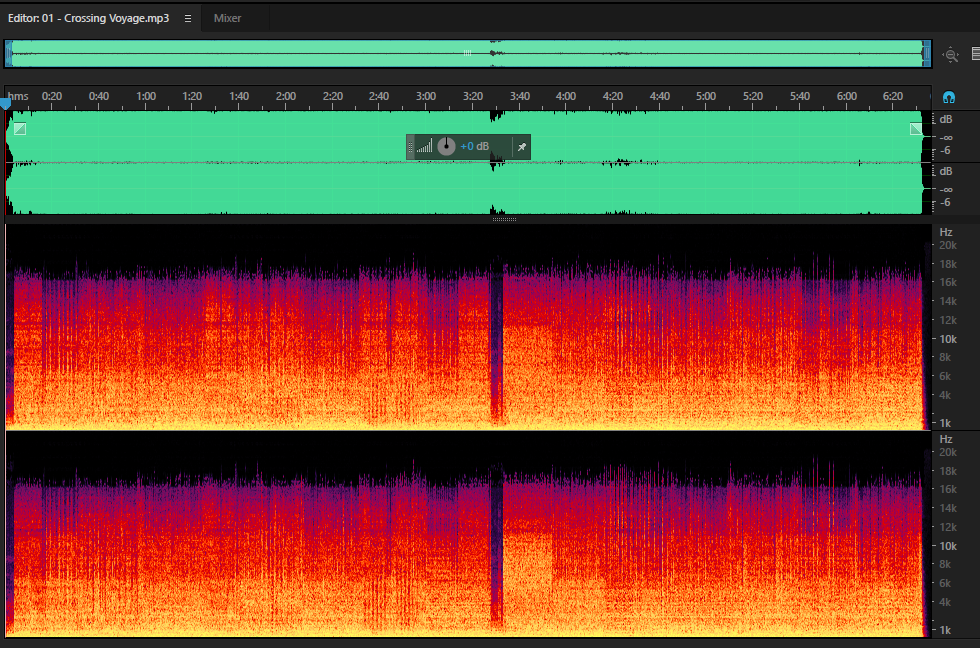Select the Editor: 01 - Crossing Voyage.mp3 tab
980x648 pixels.
tap(88, 19)
